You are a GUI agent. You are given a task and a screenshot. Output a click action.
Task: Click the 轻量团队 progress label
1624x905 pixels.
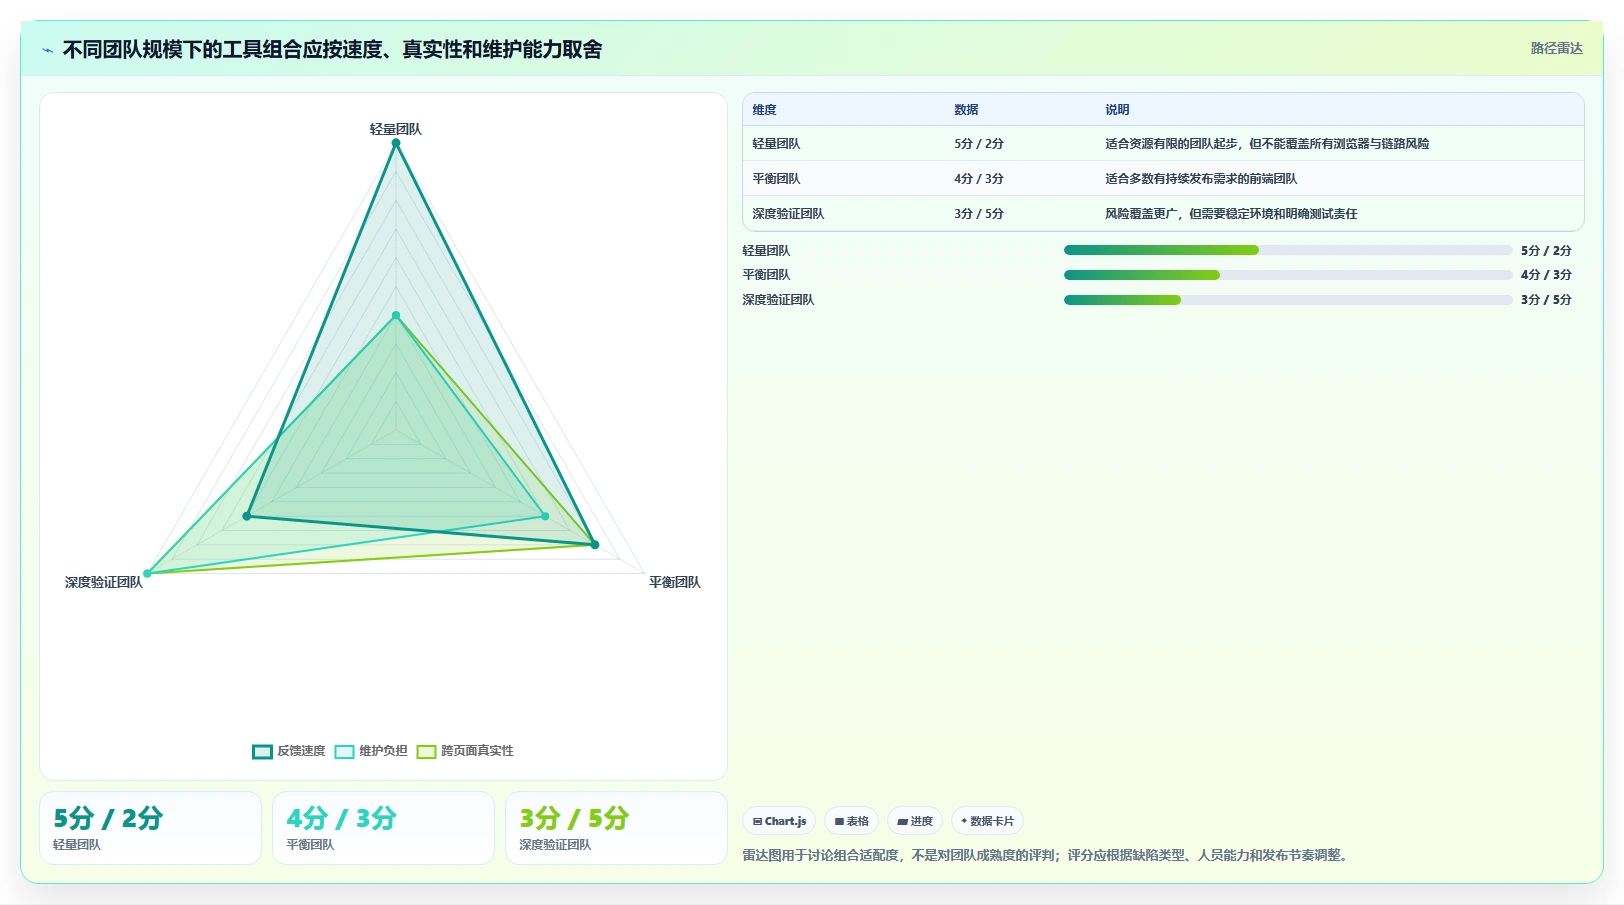click(x=766, y=251)
